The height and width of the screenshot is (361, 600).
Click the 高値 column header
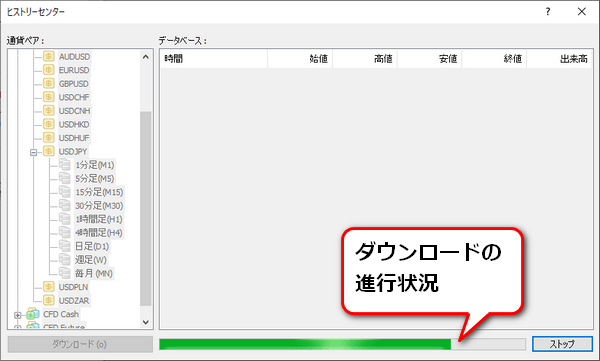point(365,59)
